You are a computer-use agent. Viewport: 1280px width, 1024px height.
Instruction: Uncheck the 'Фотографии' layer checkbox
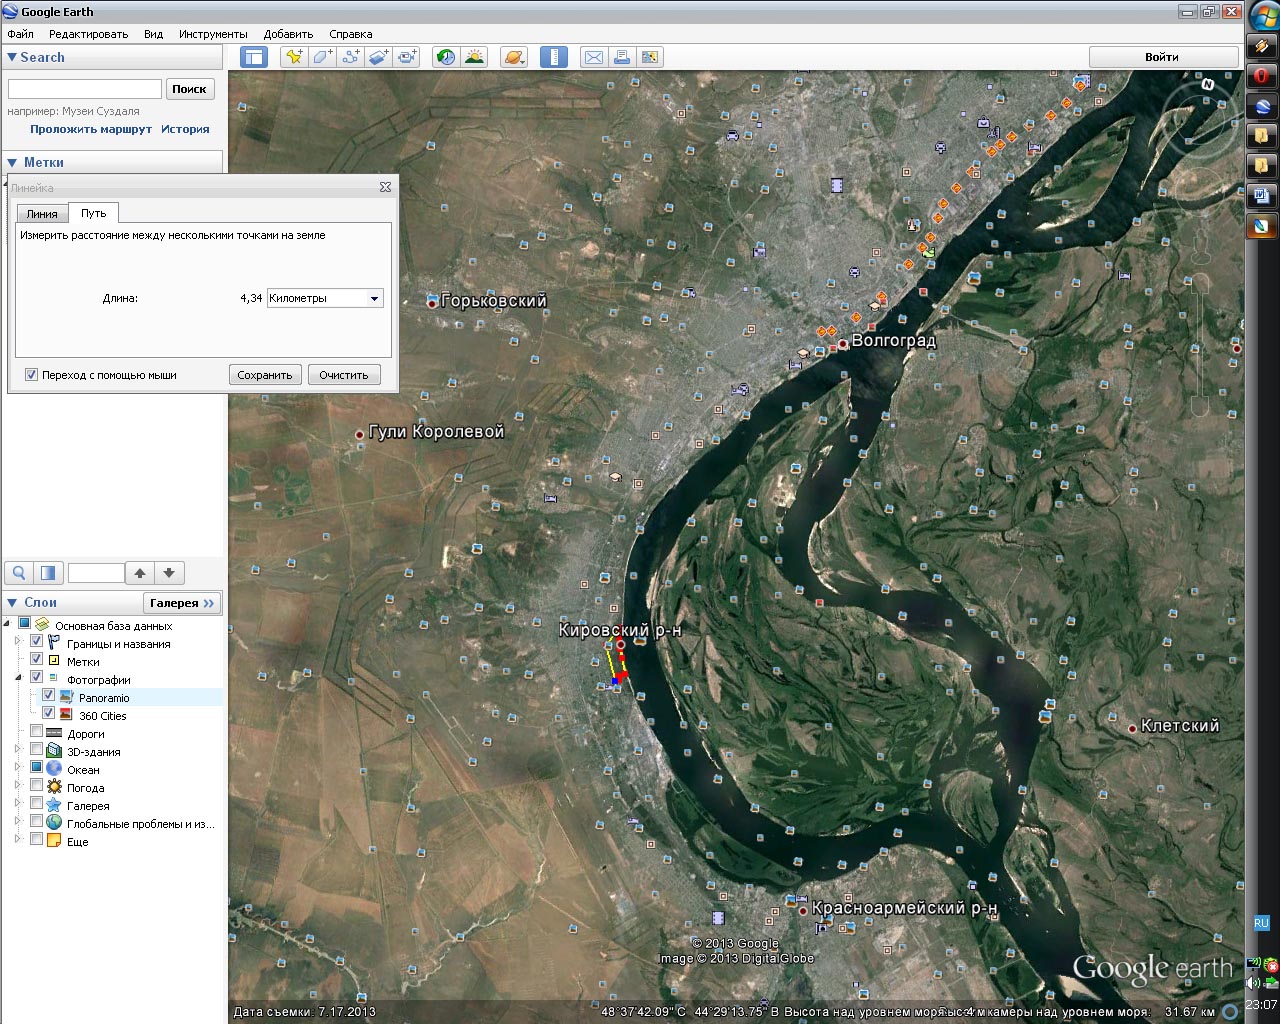37,679
